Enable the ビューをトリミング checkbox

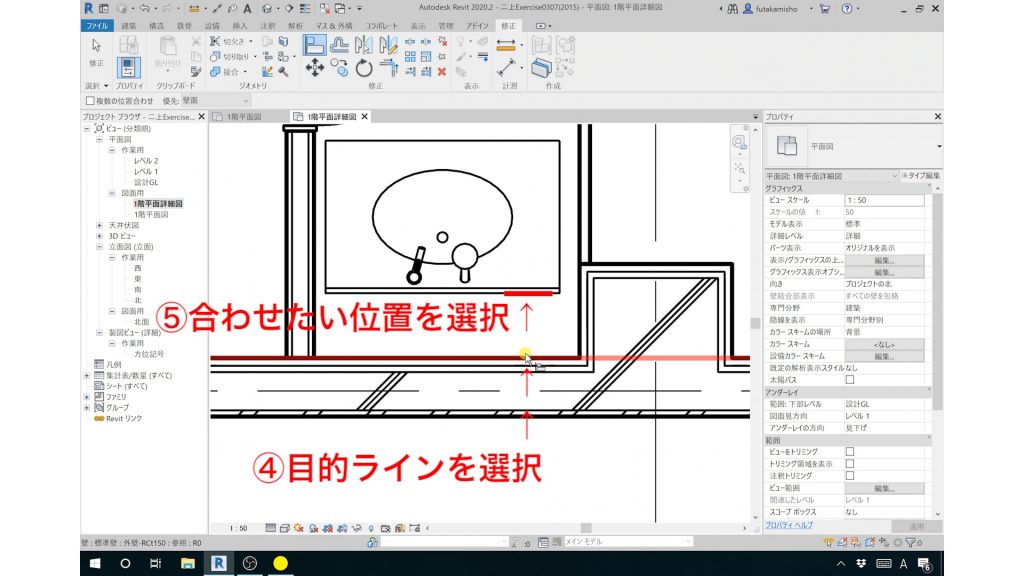(x=850, y=454)
